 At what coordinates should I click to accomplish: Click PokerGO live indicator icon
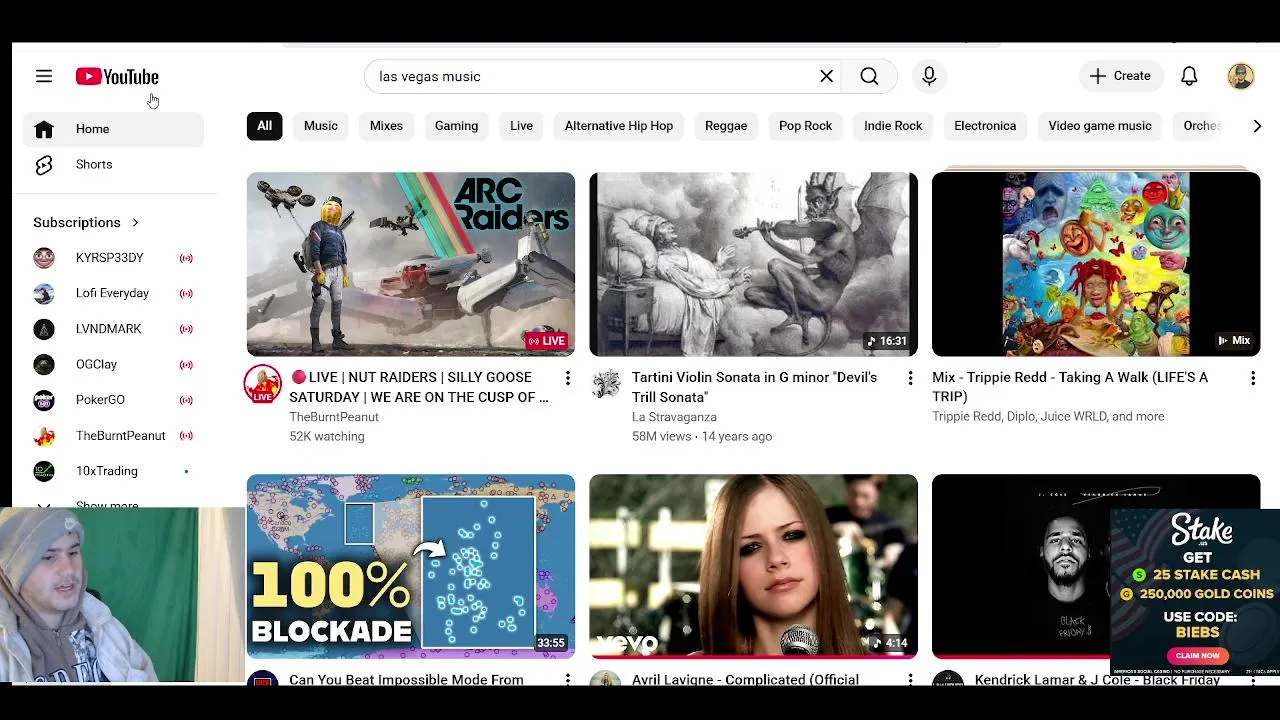coord(186,400)
